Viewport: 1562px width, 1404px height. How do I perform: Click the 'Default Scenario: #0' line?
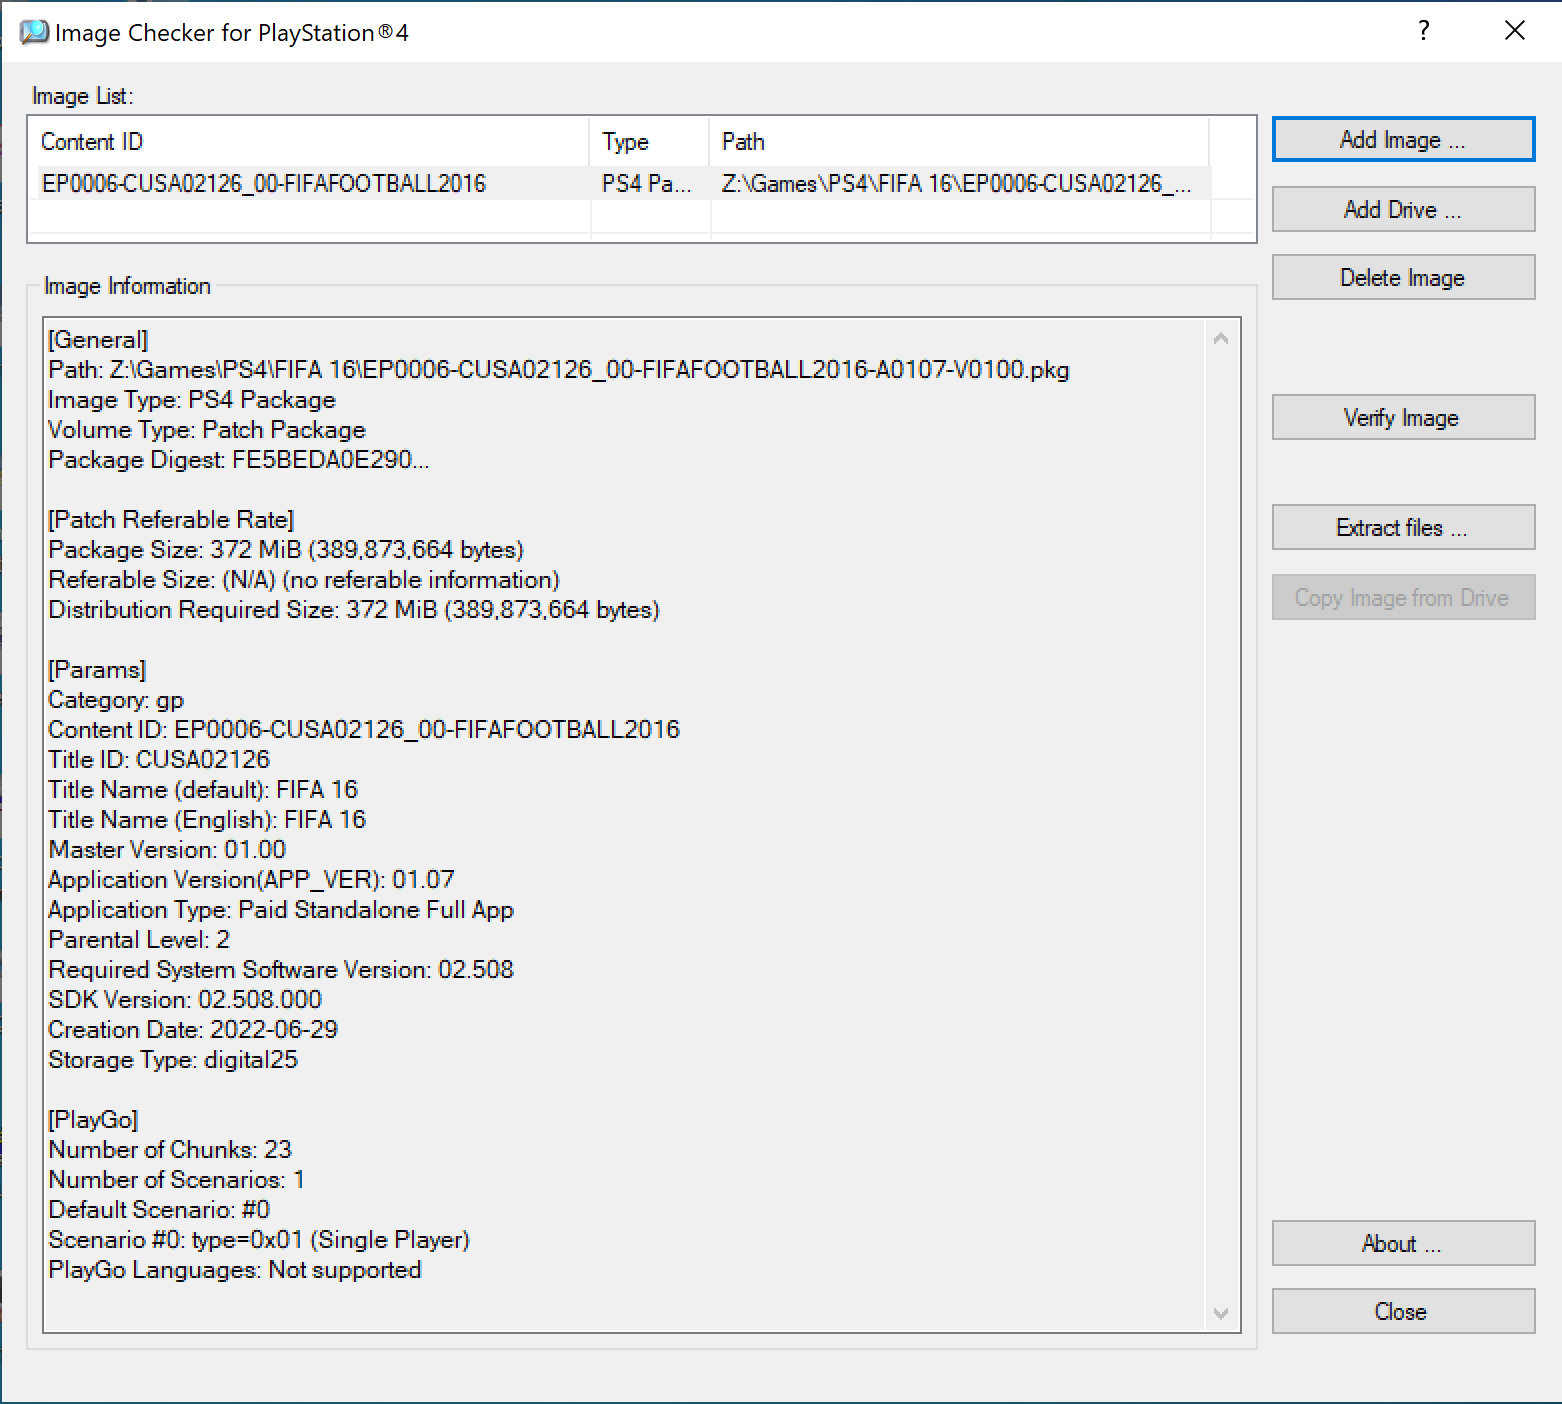pyautogui.click(x=159, y=1210)
